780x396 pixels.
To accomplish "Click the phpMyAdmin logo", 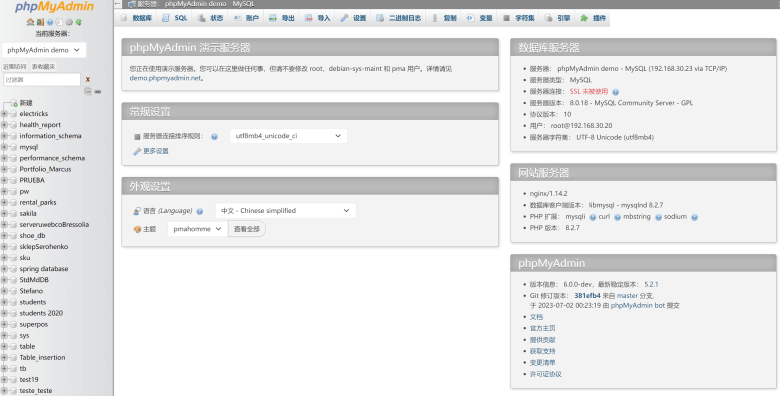I will click(x=54, y=7).
